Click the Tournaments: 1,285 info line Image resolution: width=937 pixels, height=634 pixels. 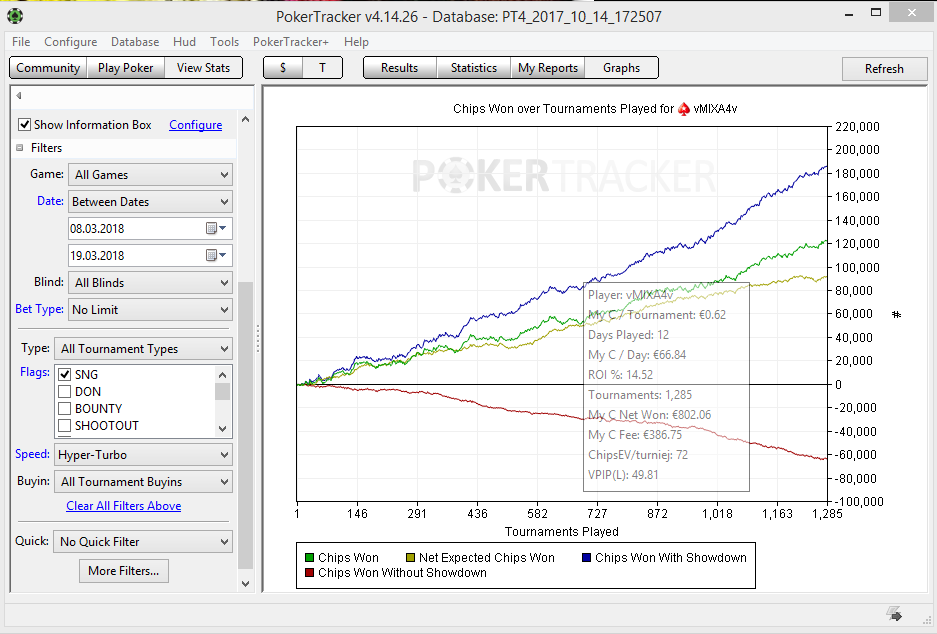(x=640, y=395)
